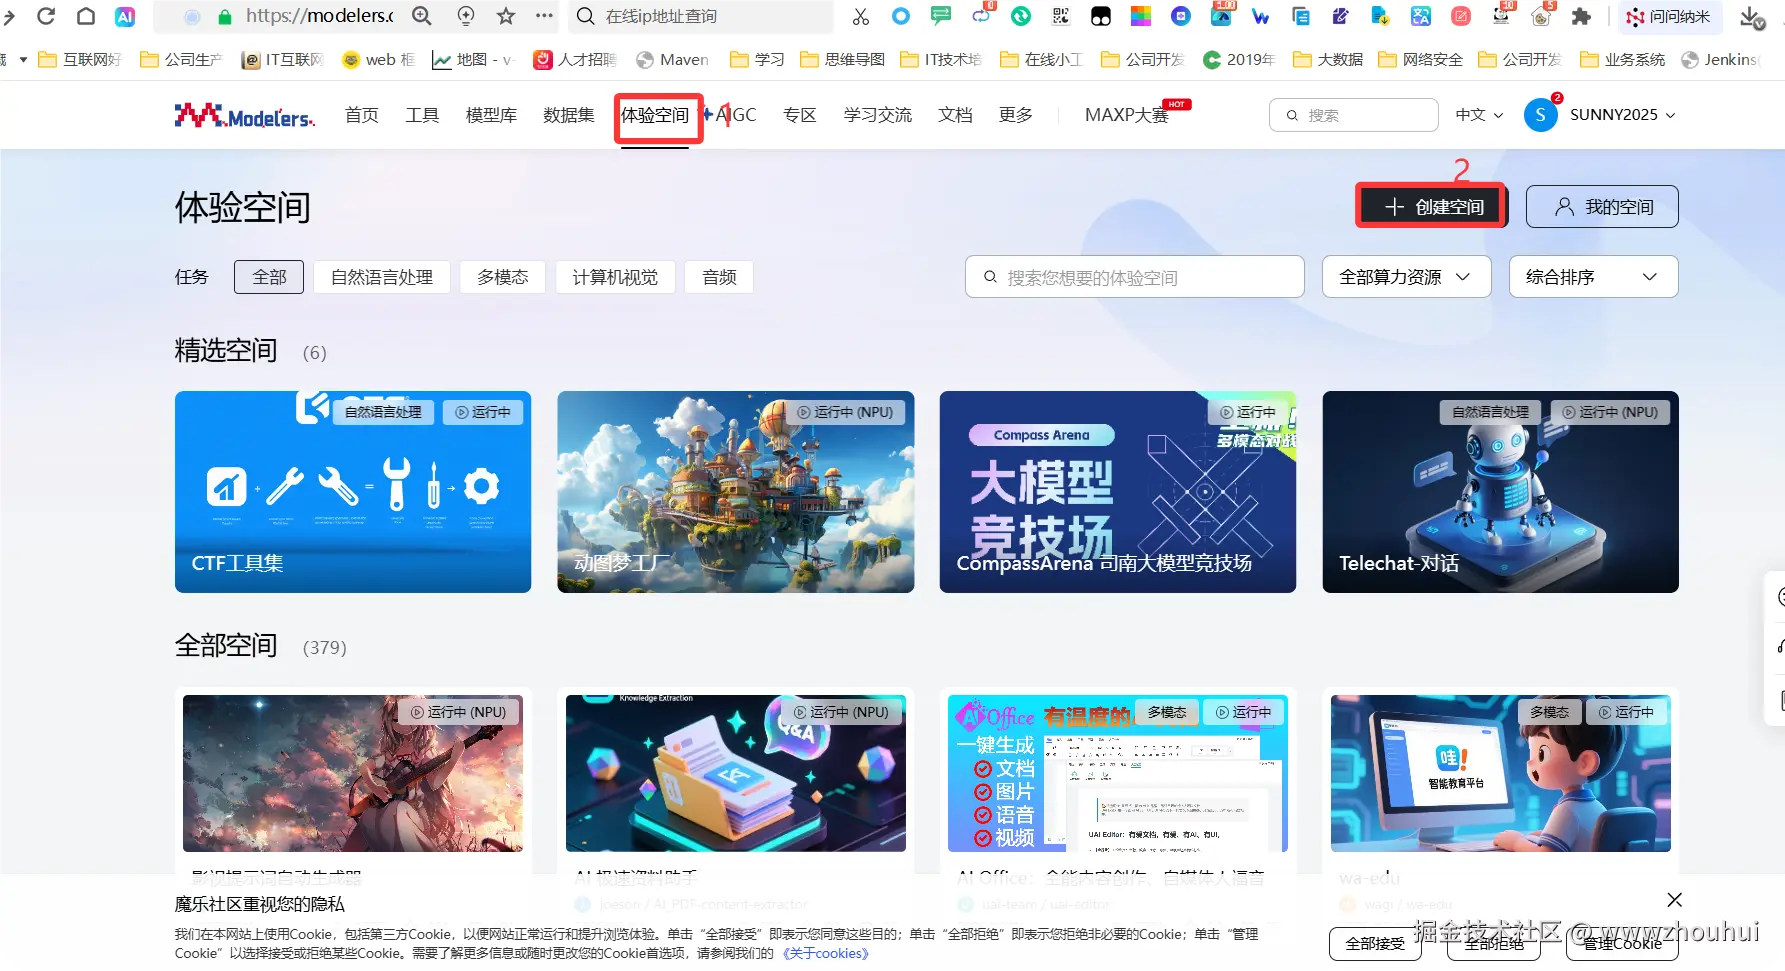Open the Telechat-对话 space card

1501,492
